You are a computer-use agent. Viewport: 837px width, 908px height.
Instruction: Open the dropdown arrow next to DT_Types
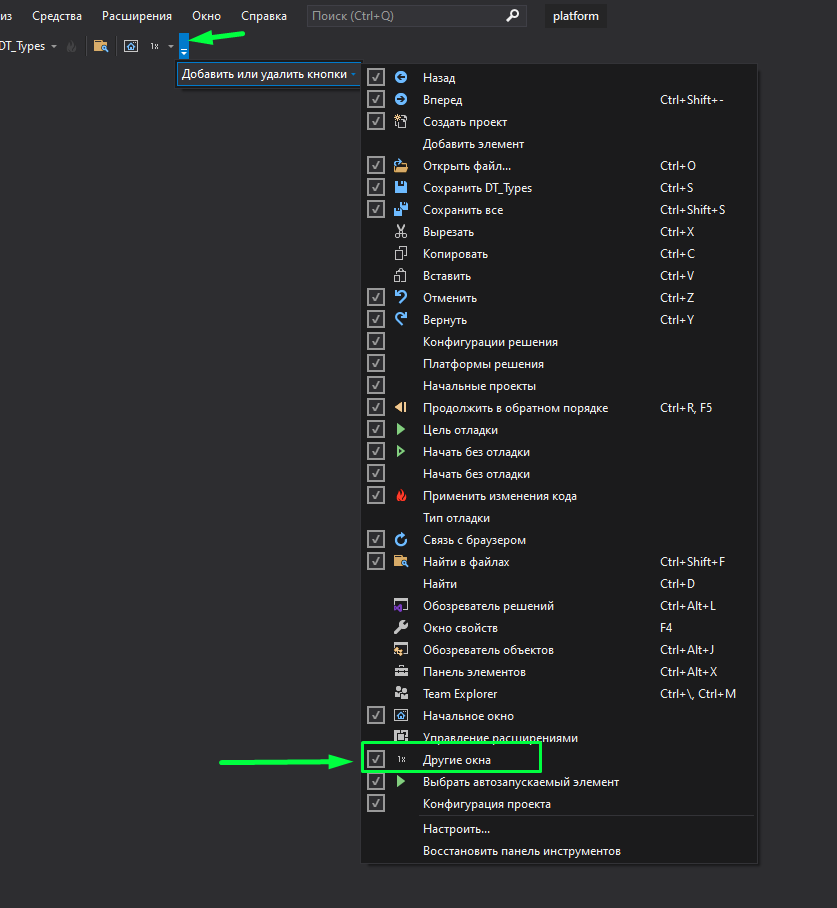pyautogui.click(x=54, y=46)
